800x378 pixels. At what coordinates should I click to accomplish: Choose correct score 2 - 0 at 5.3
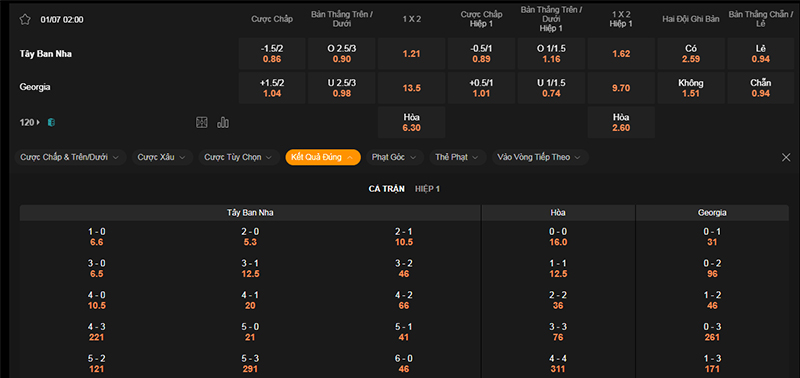(x=250, y=237)
